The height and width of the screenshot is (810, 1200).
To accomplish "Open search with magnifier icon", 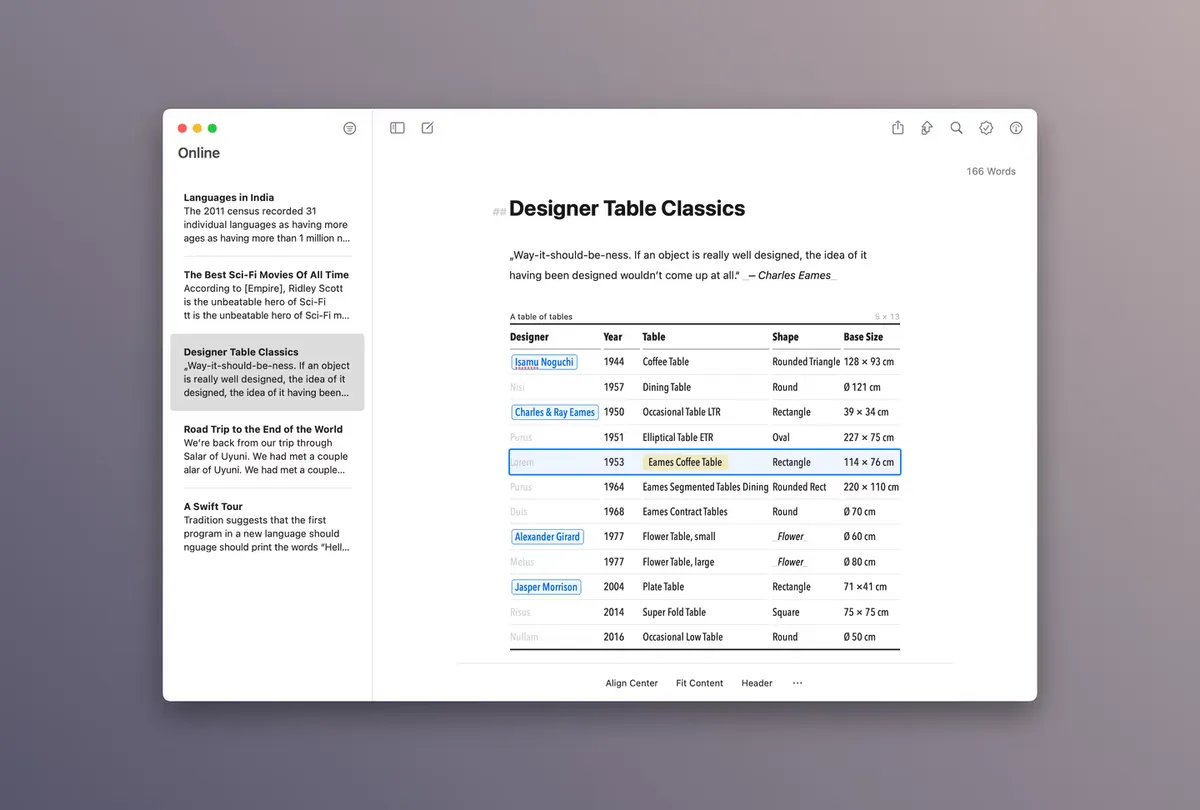I will click(957, 128).
